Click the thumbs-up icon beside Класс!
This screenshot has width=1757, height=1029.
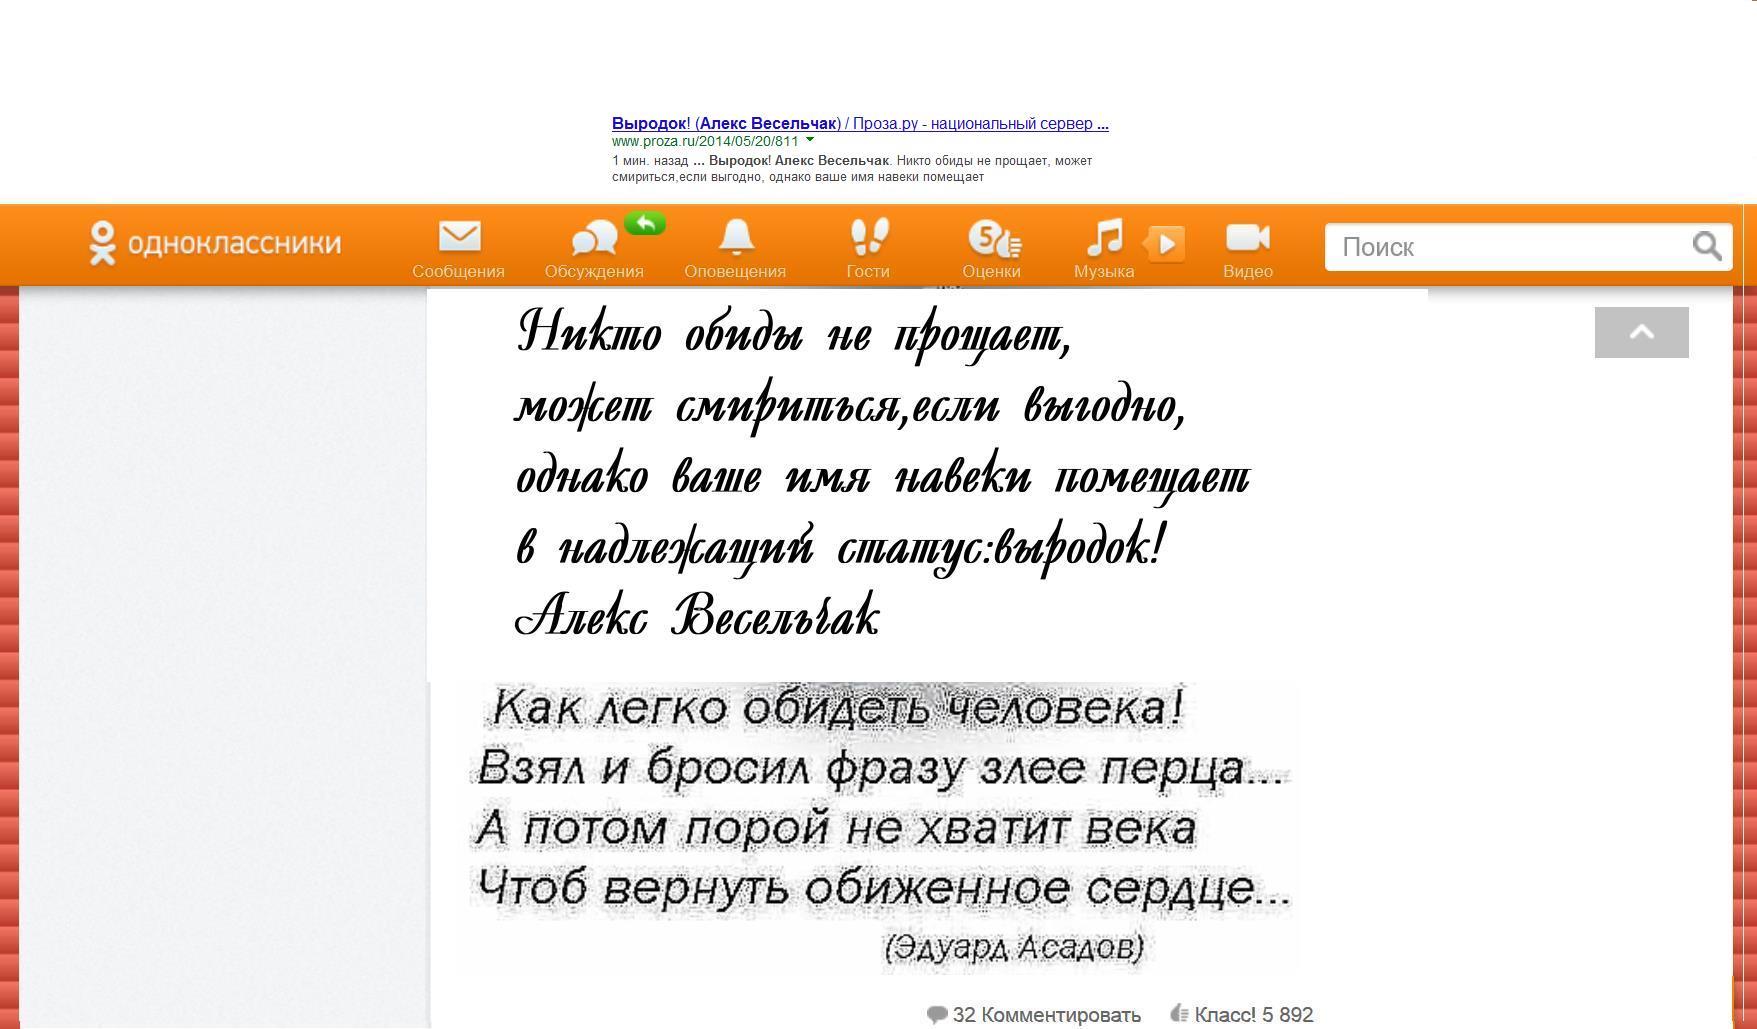[x=1179, y=1013]
